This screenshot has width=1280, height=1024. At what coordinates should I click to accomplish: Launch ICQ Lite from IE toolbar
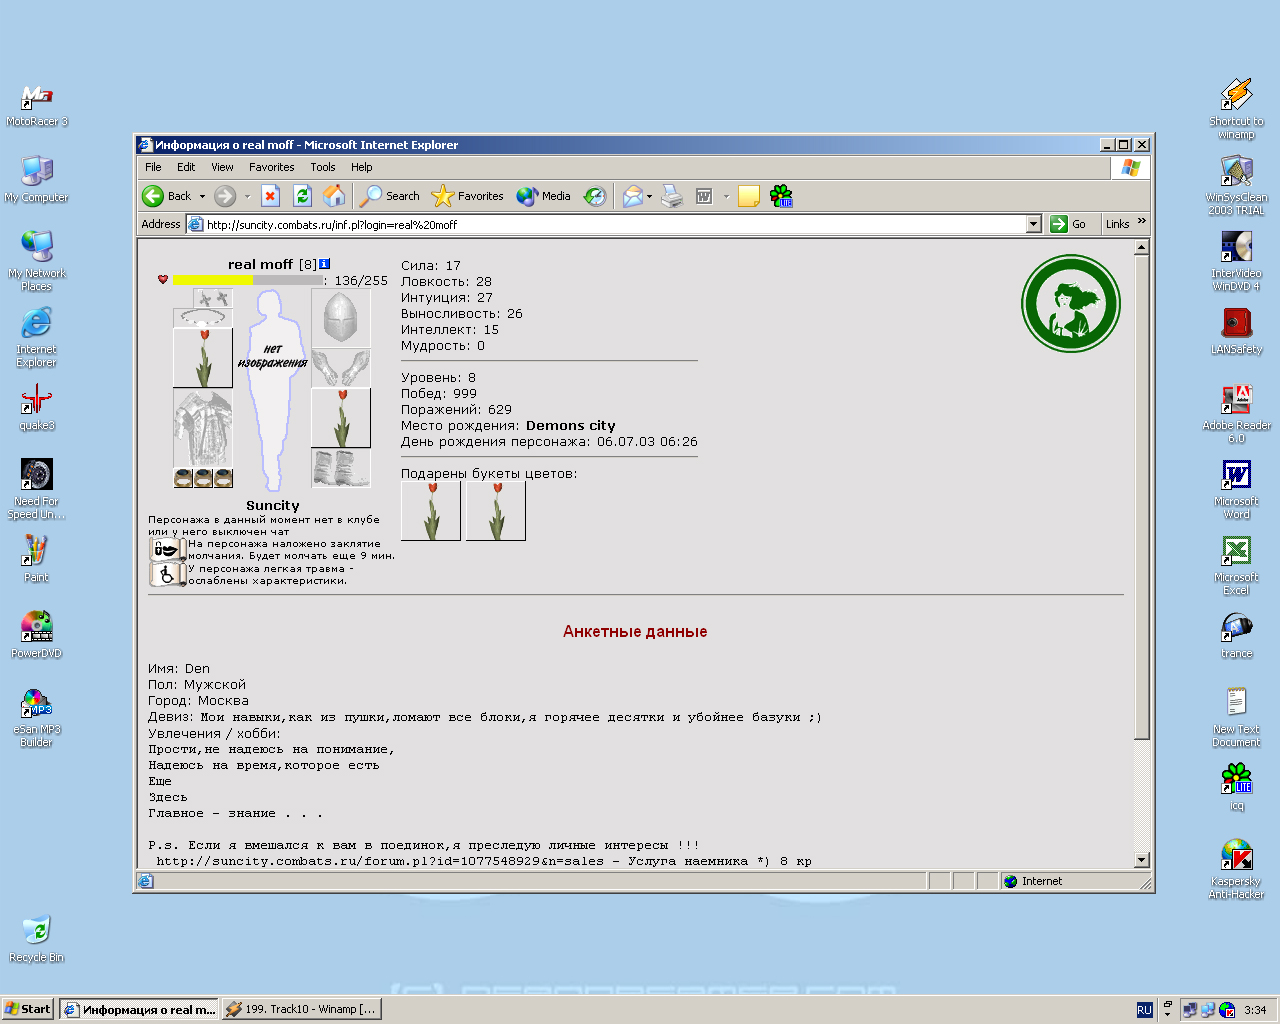(x=782, y=196)
